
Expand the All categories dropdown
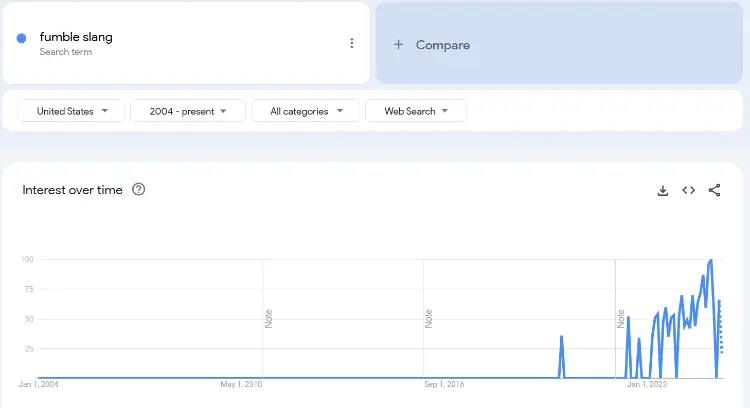(305, 111)
